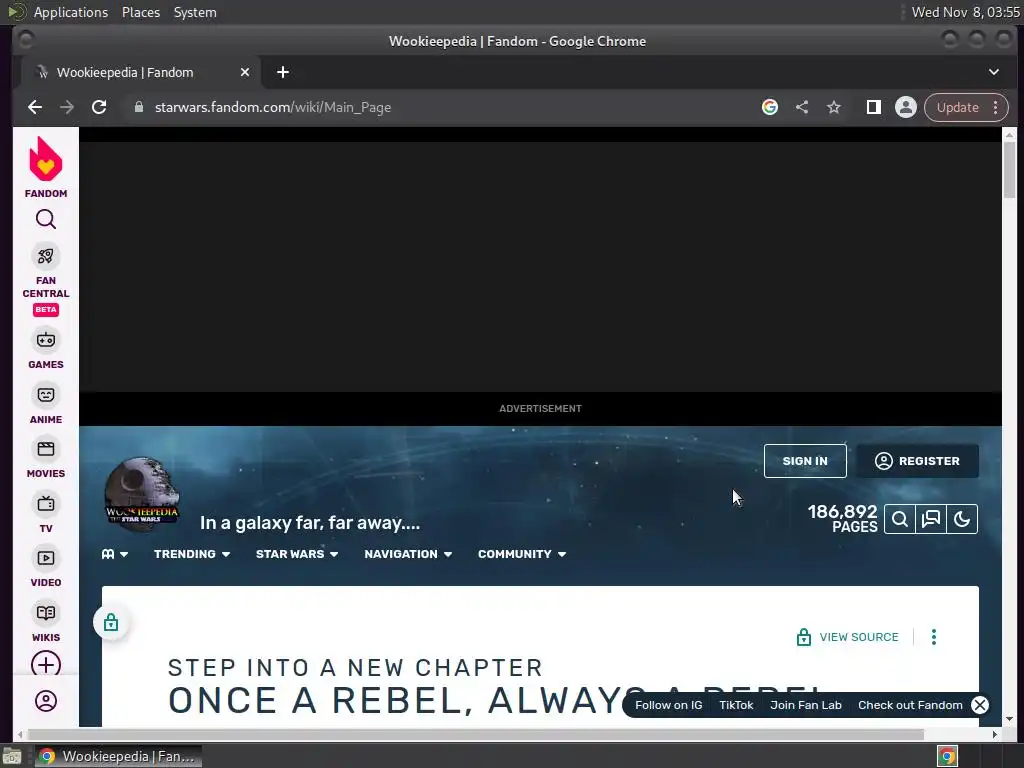1024x768 pixels.
Task: Click the Sign In button
Action: [805, 461]
